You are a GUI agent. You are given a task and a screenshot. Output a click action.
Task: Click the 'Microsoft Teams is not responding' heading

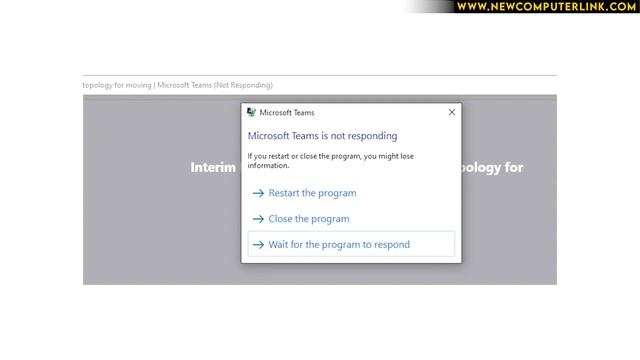click(322, 136)
